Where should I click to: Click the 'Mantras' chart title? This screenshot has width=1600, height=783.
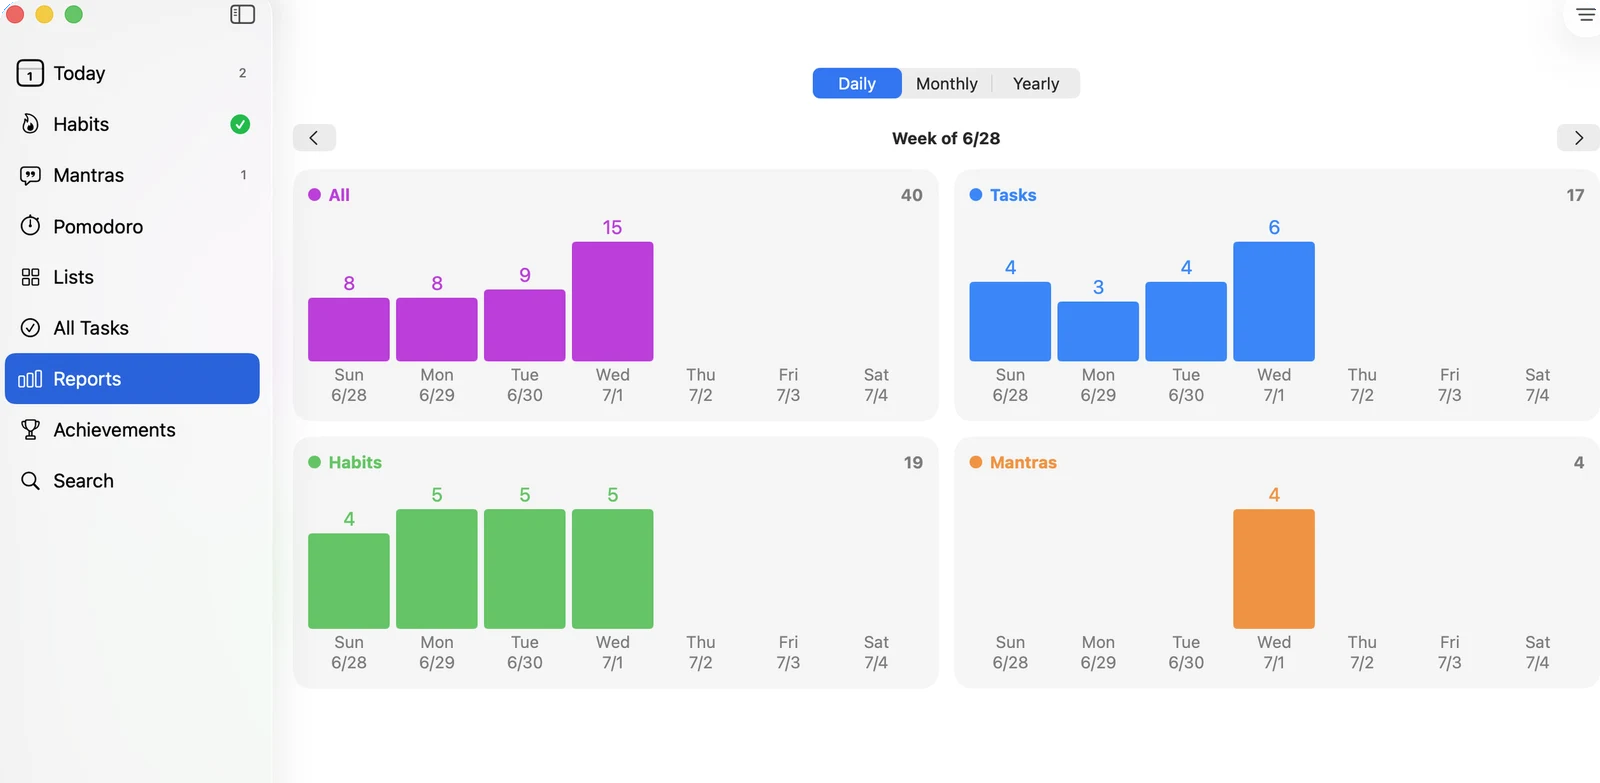coord(1023,462)
